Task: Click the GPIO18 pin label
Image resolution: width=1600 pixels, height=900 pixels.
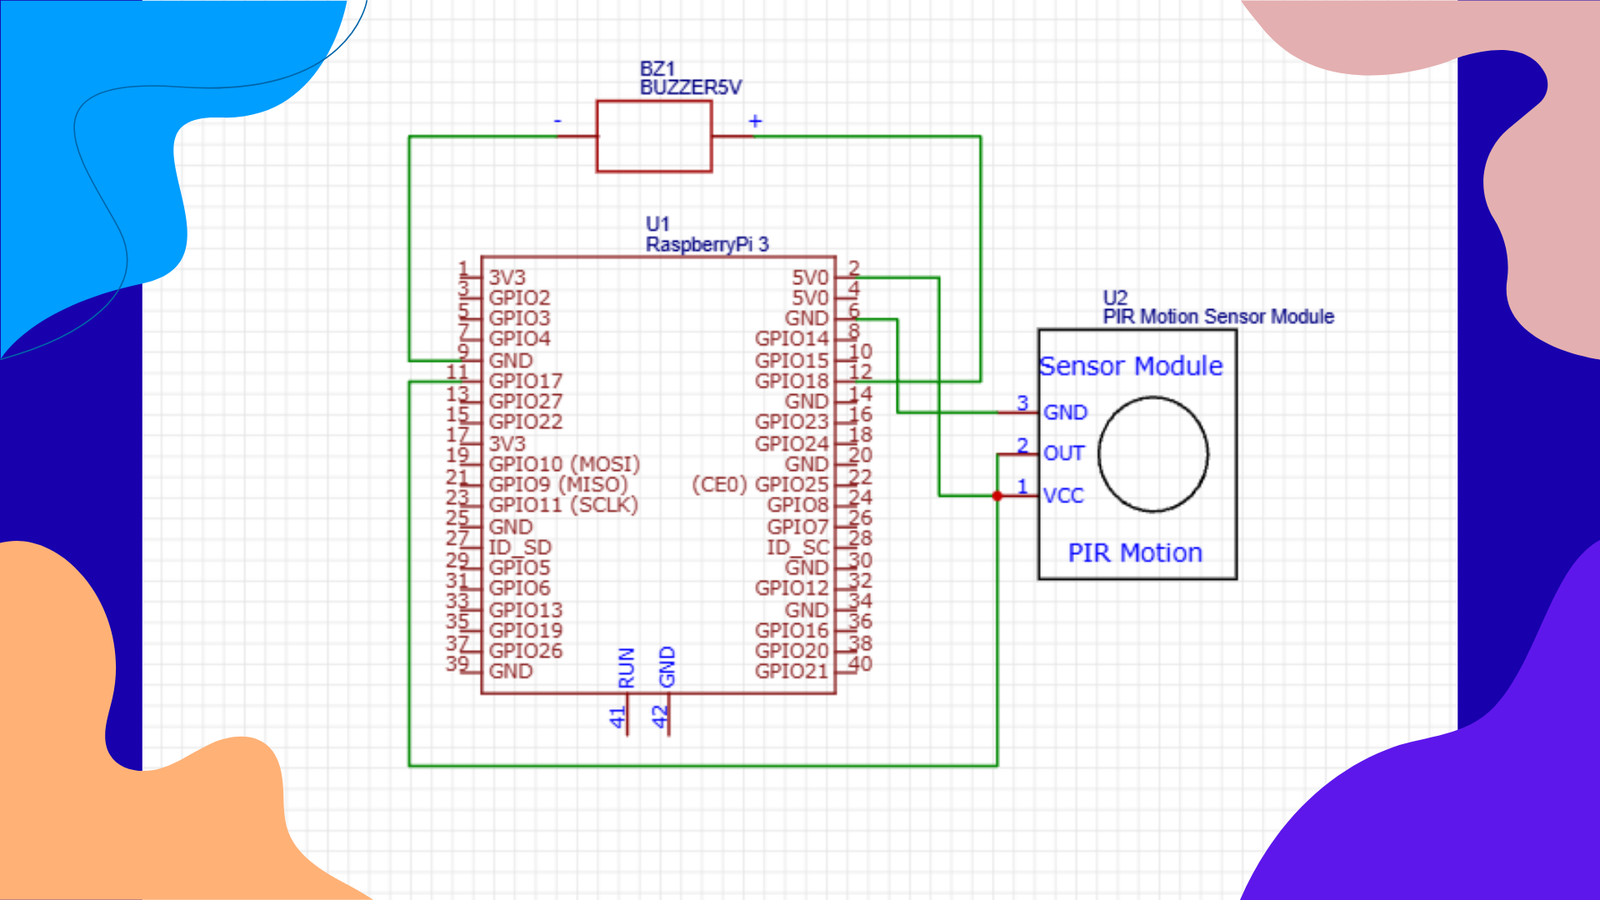Action: (792, 381)
